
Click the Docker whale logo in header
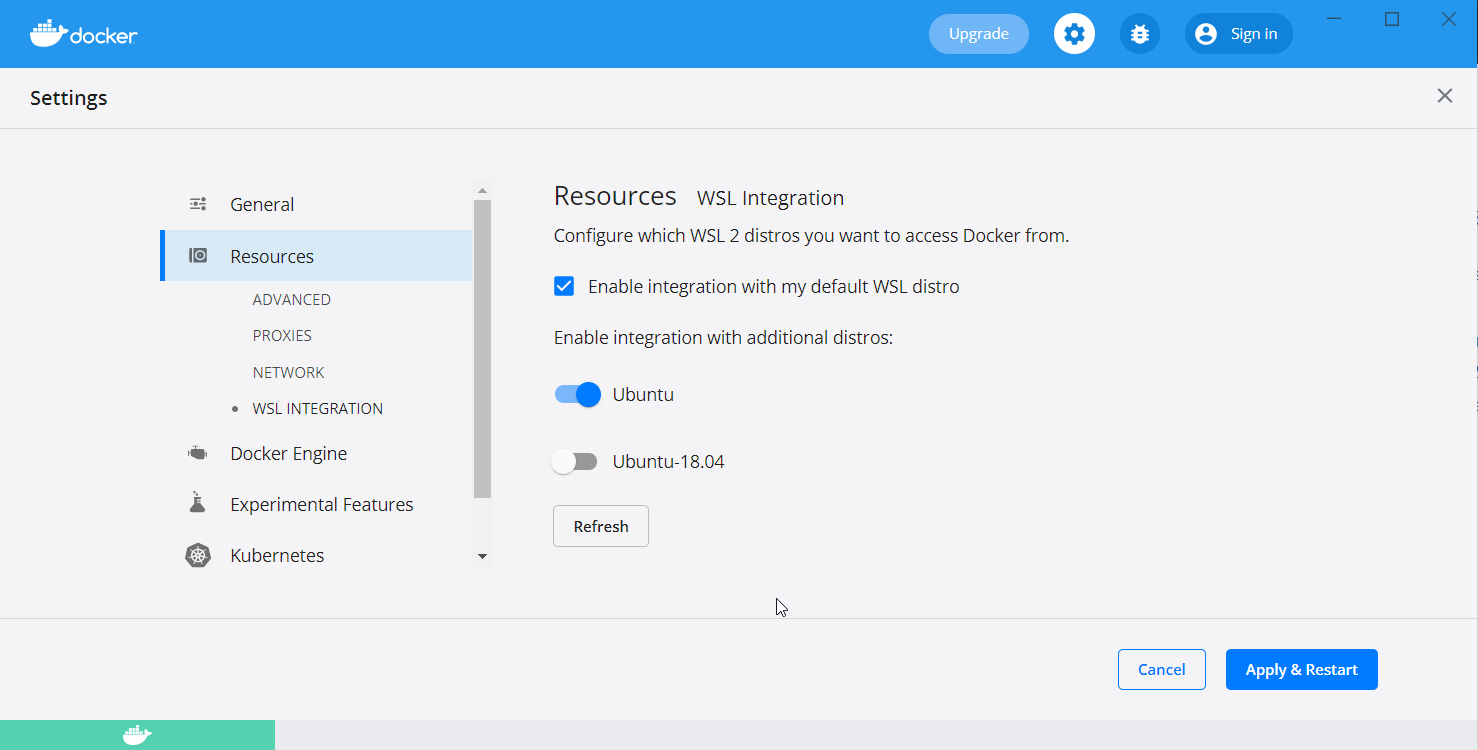(45, 33)
